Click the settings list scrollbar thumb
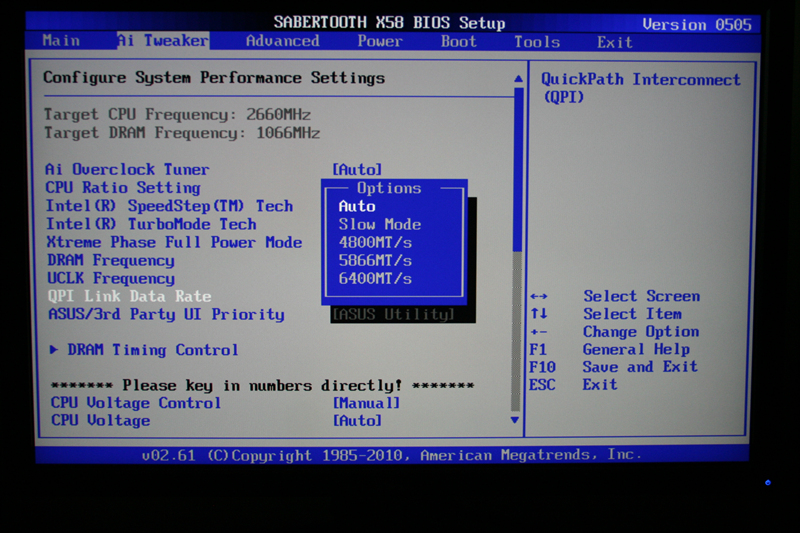The height and width of the screenshot is (533, 800). pyautogui.click(x=517, y=170)
